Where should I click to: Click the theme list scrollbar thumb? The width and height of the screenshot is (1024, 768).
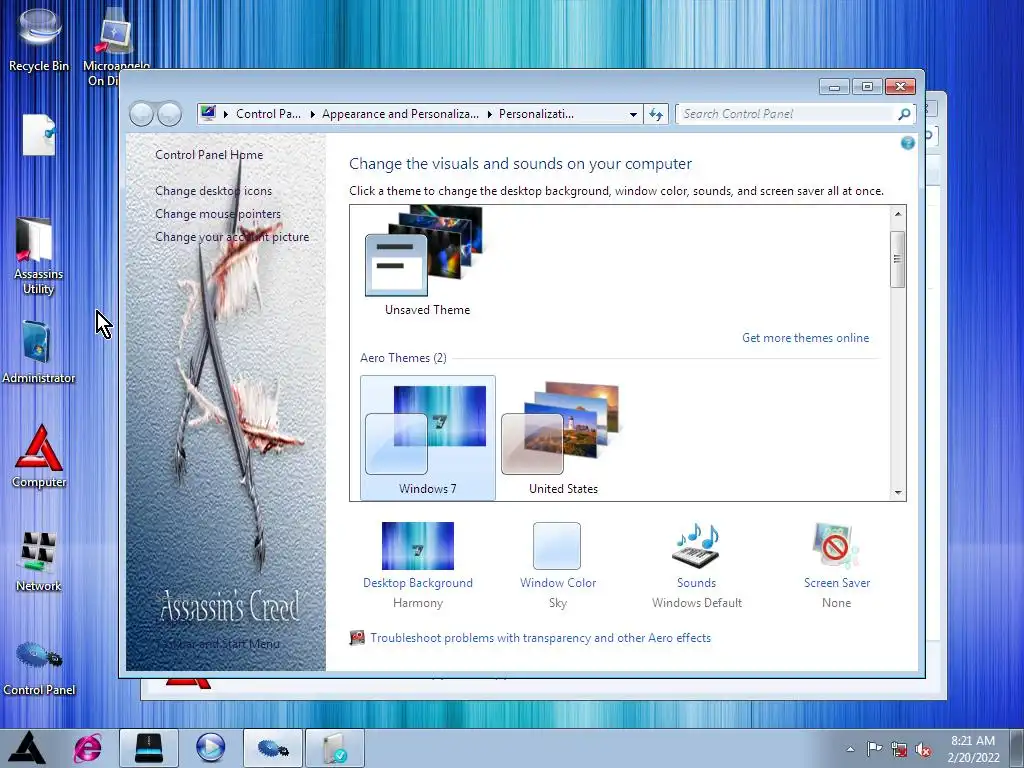pos(897,259)
